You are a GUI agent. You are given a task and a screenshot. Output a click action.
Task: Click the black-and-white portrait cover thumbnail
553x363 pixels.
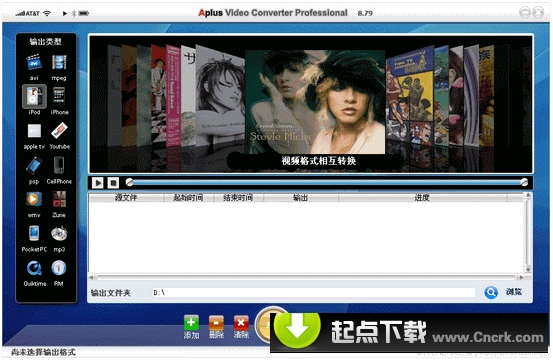pos(220,96)
